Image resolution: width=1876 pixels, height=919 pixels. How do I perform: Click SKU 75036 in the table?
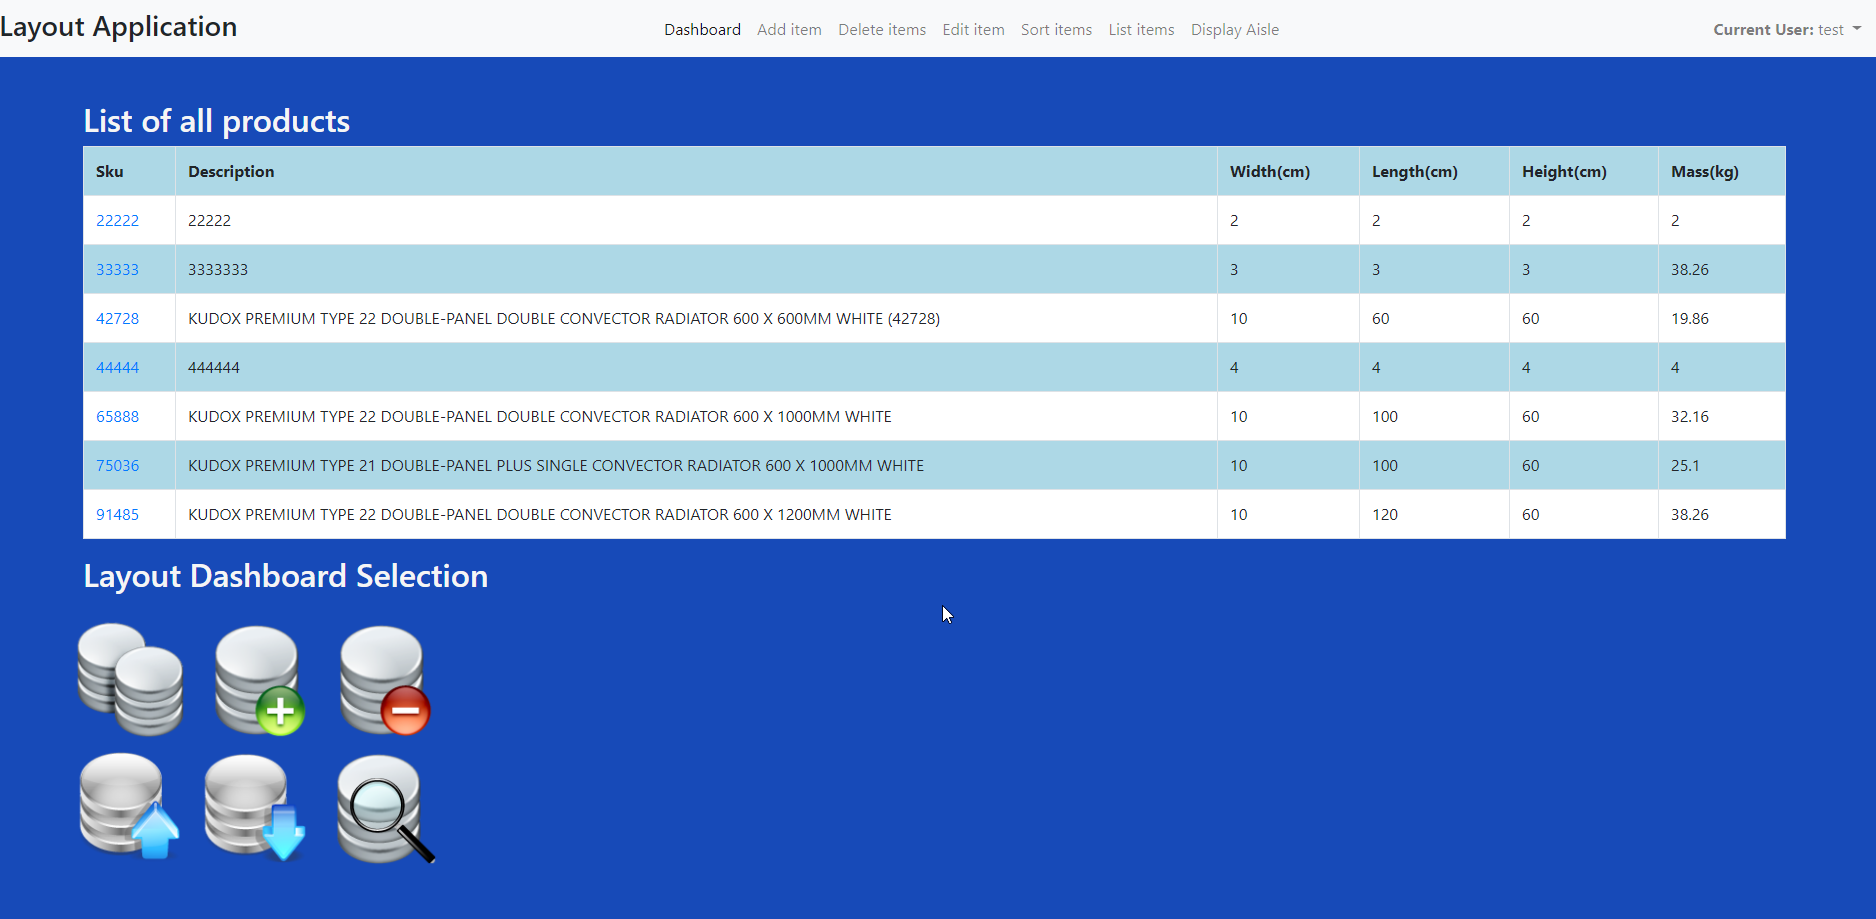pos(117,466)
